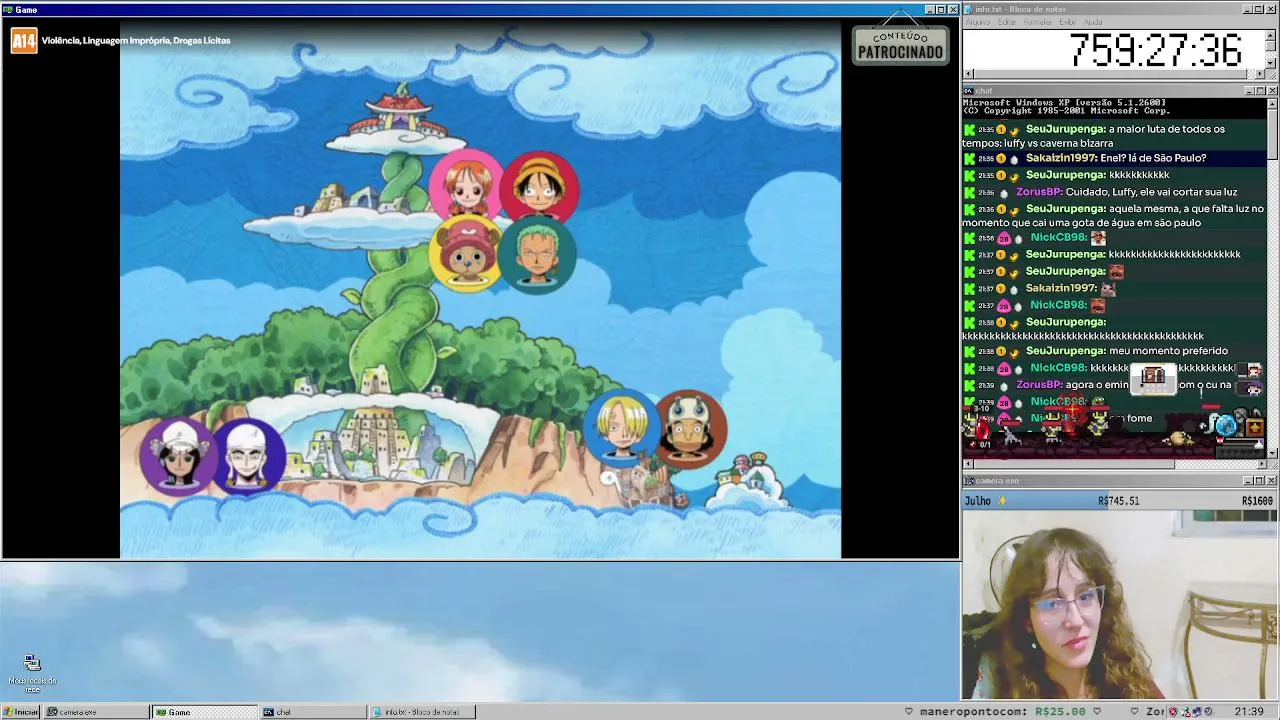Pick Chopper's yellow portrait circle
The height and width of the screenshot is (720, 1280).
coord(466,256)
